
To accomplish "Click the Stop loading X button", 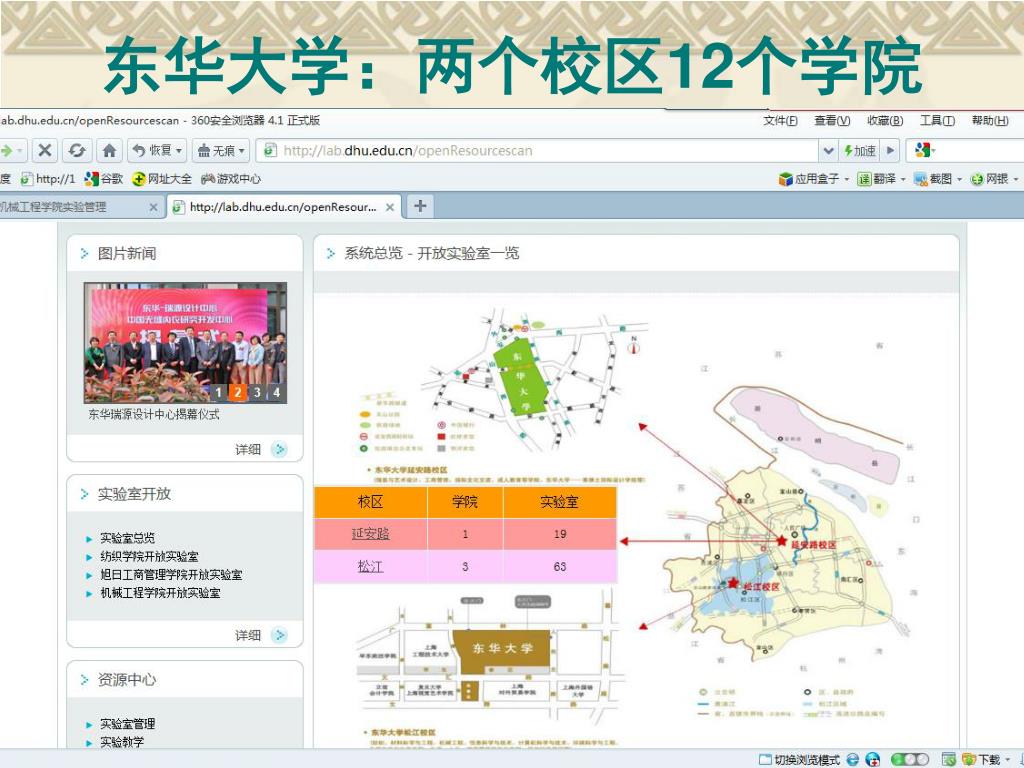I will click(44, 151).
